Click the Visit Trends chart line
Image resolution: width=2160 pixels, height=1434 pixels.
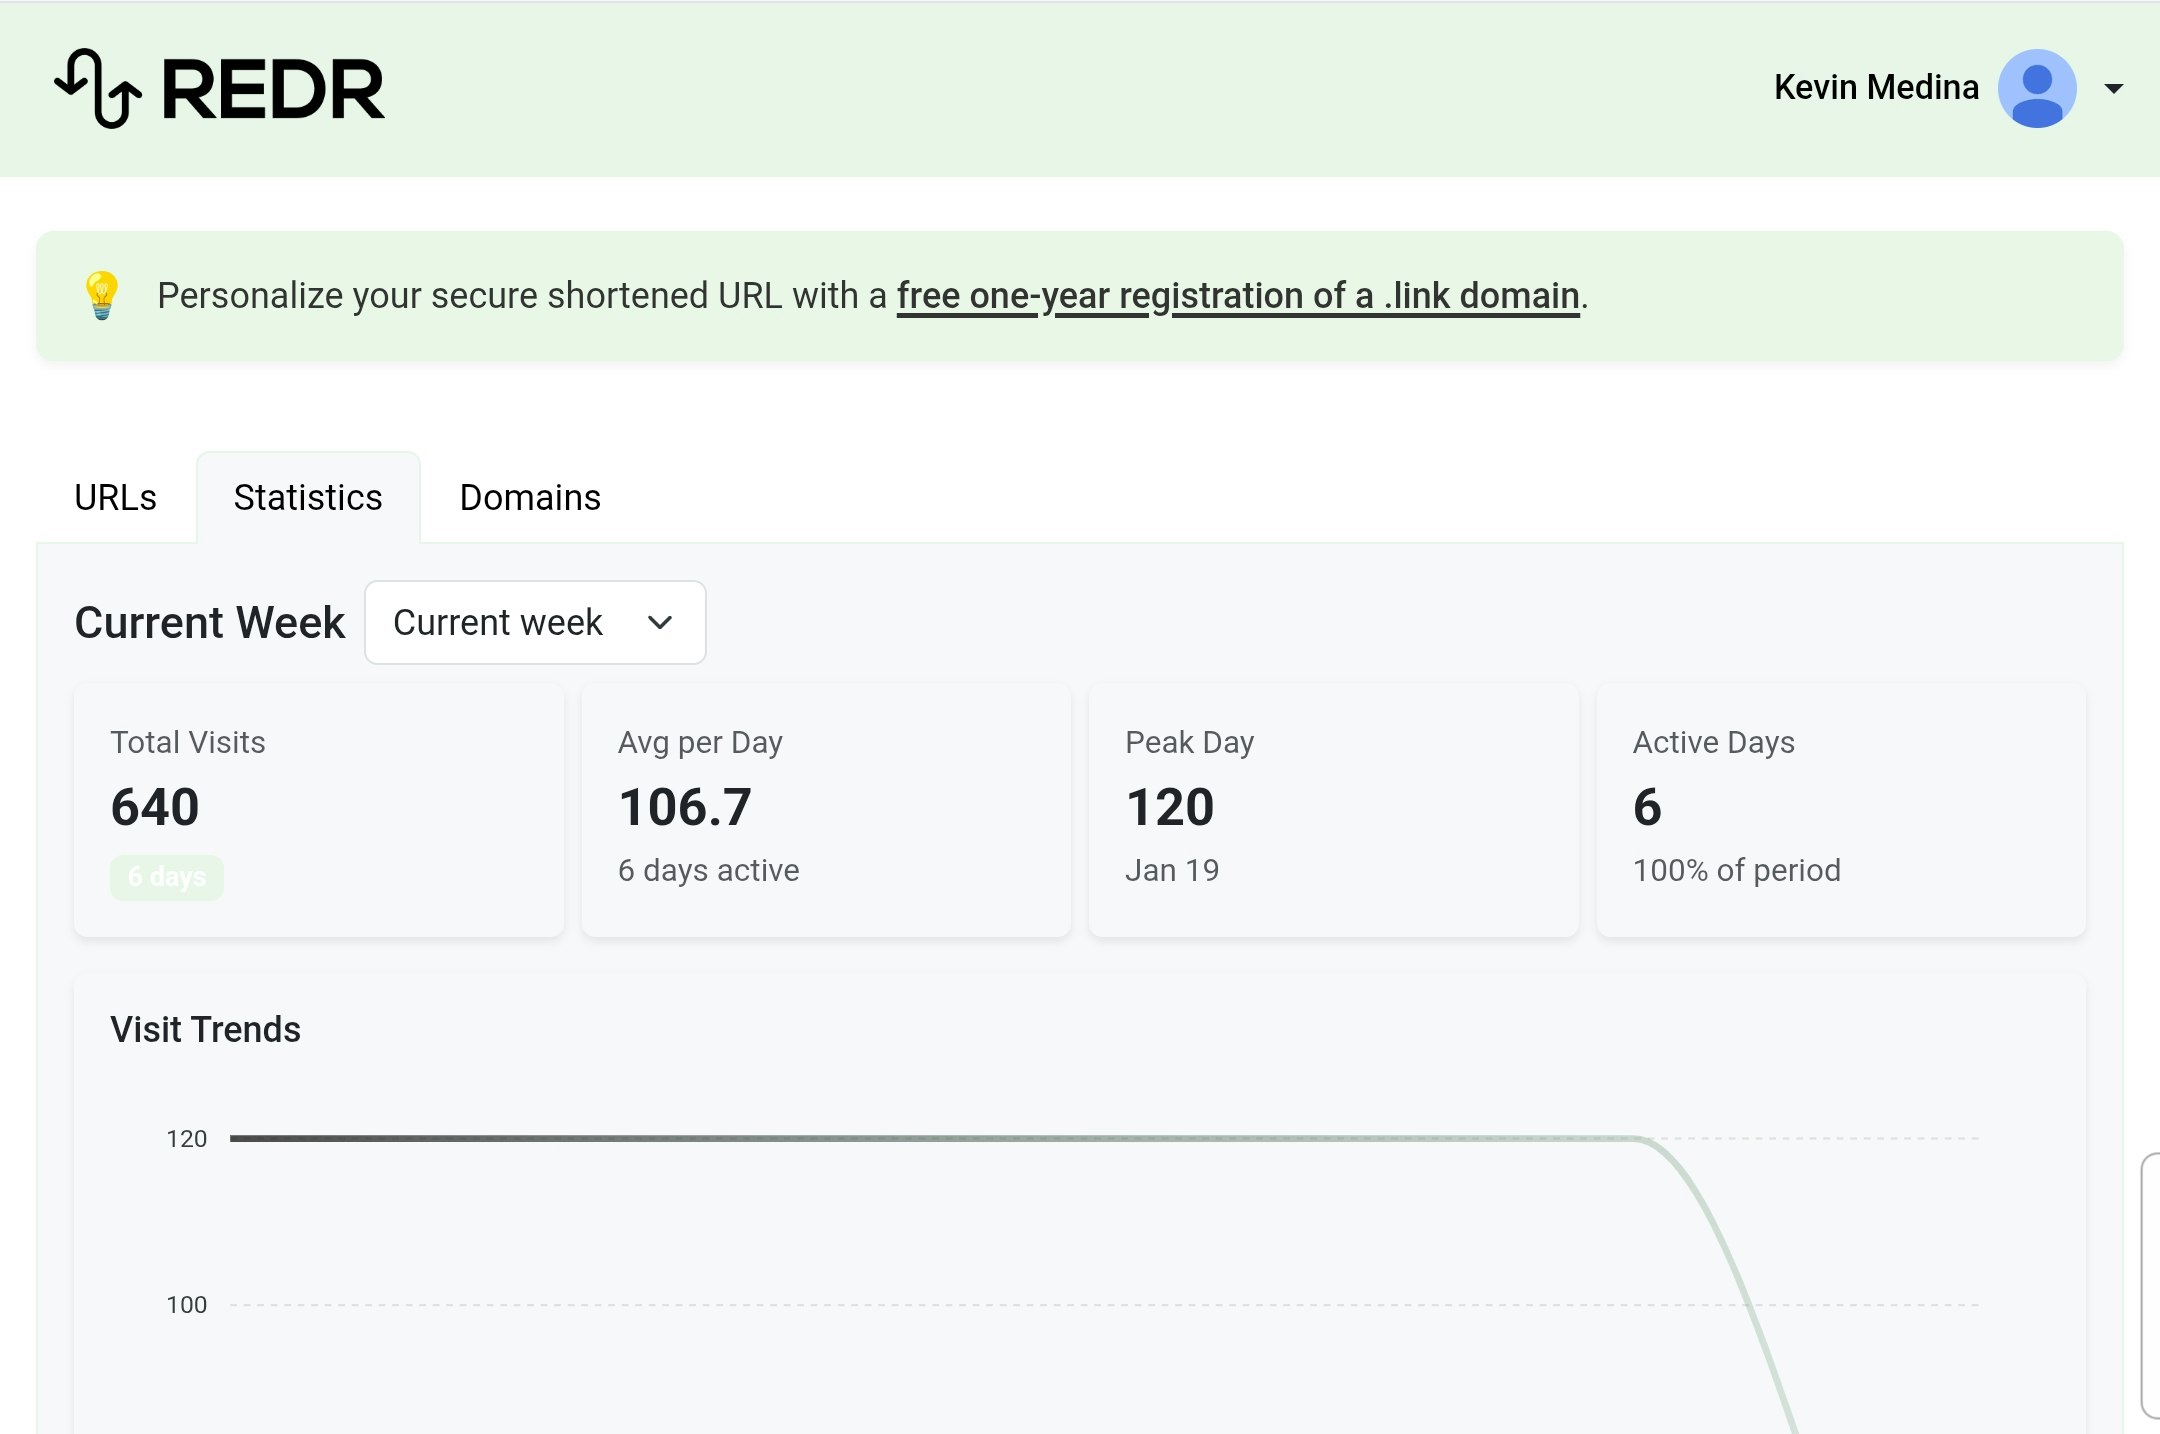900,1137
